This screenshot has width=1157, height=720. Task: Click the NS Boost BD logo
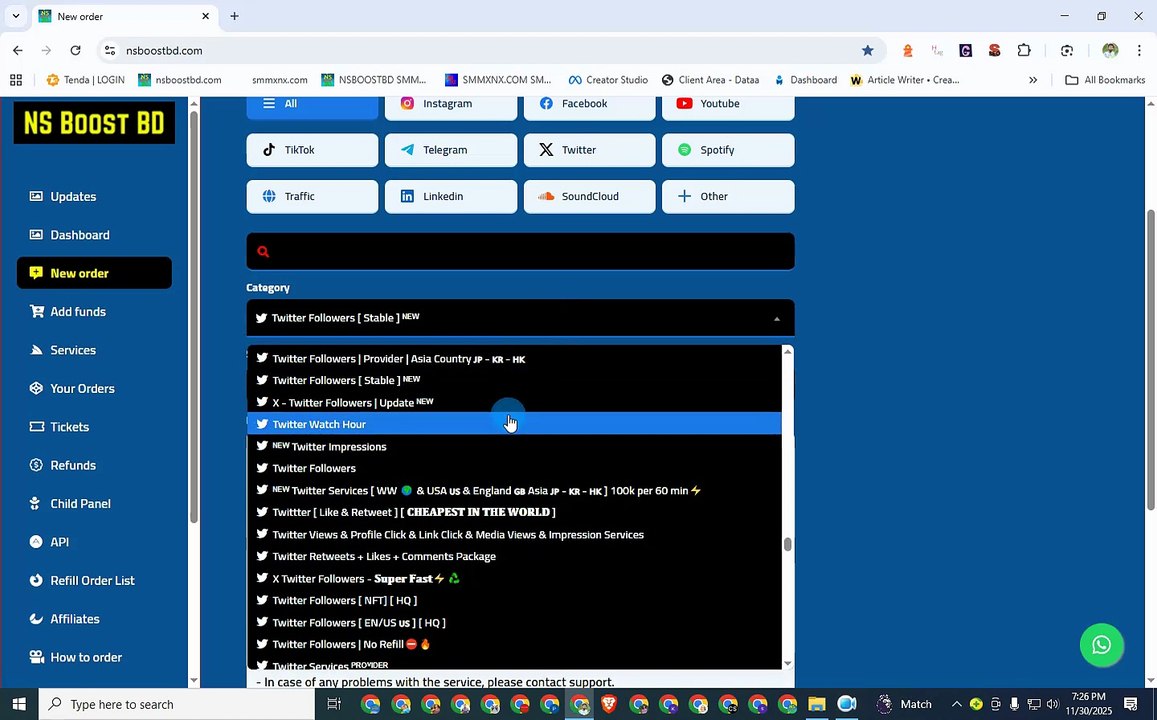[94, 122]
